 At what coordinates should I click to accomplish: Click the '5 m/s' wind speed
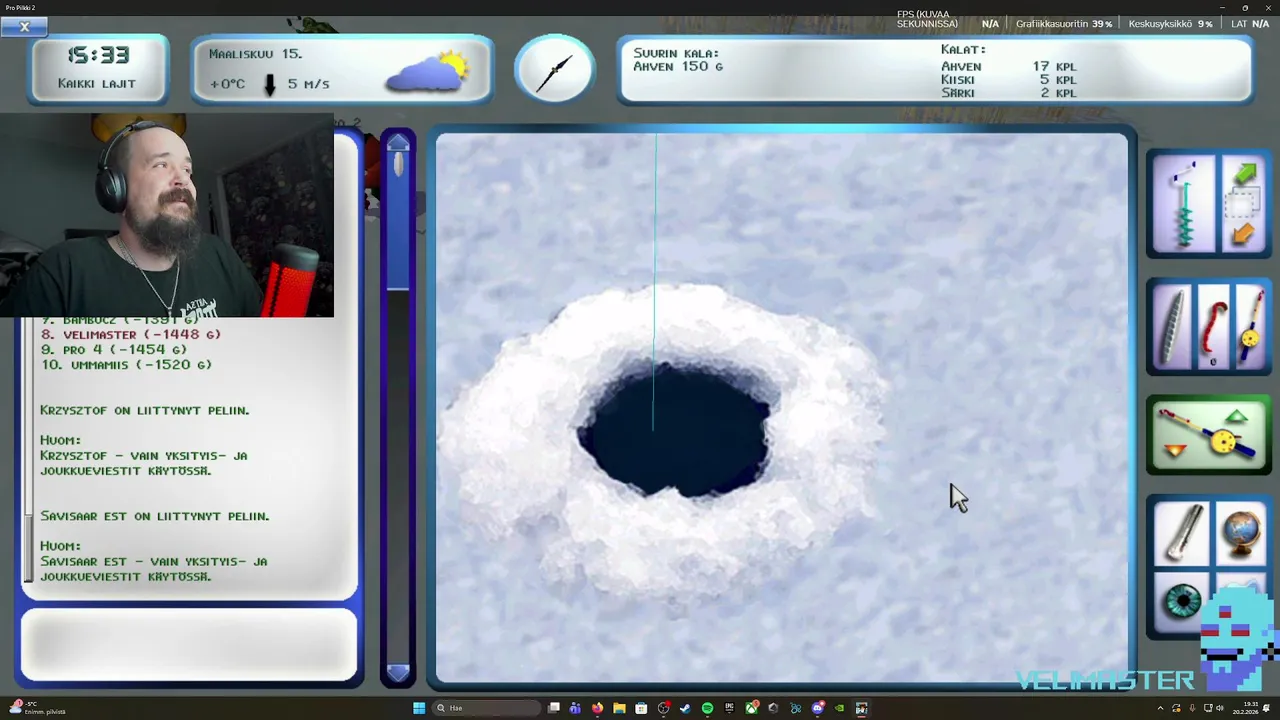click(x=308, y=84)
